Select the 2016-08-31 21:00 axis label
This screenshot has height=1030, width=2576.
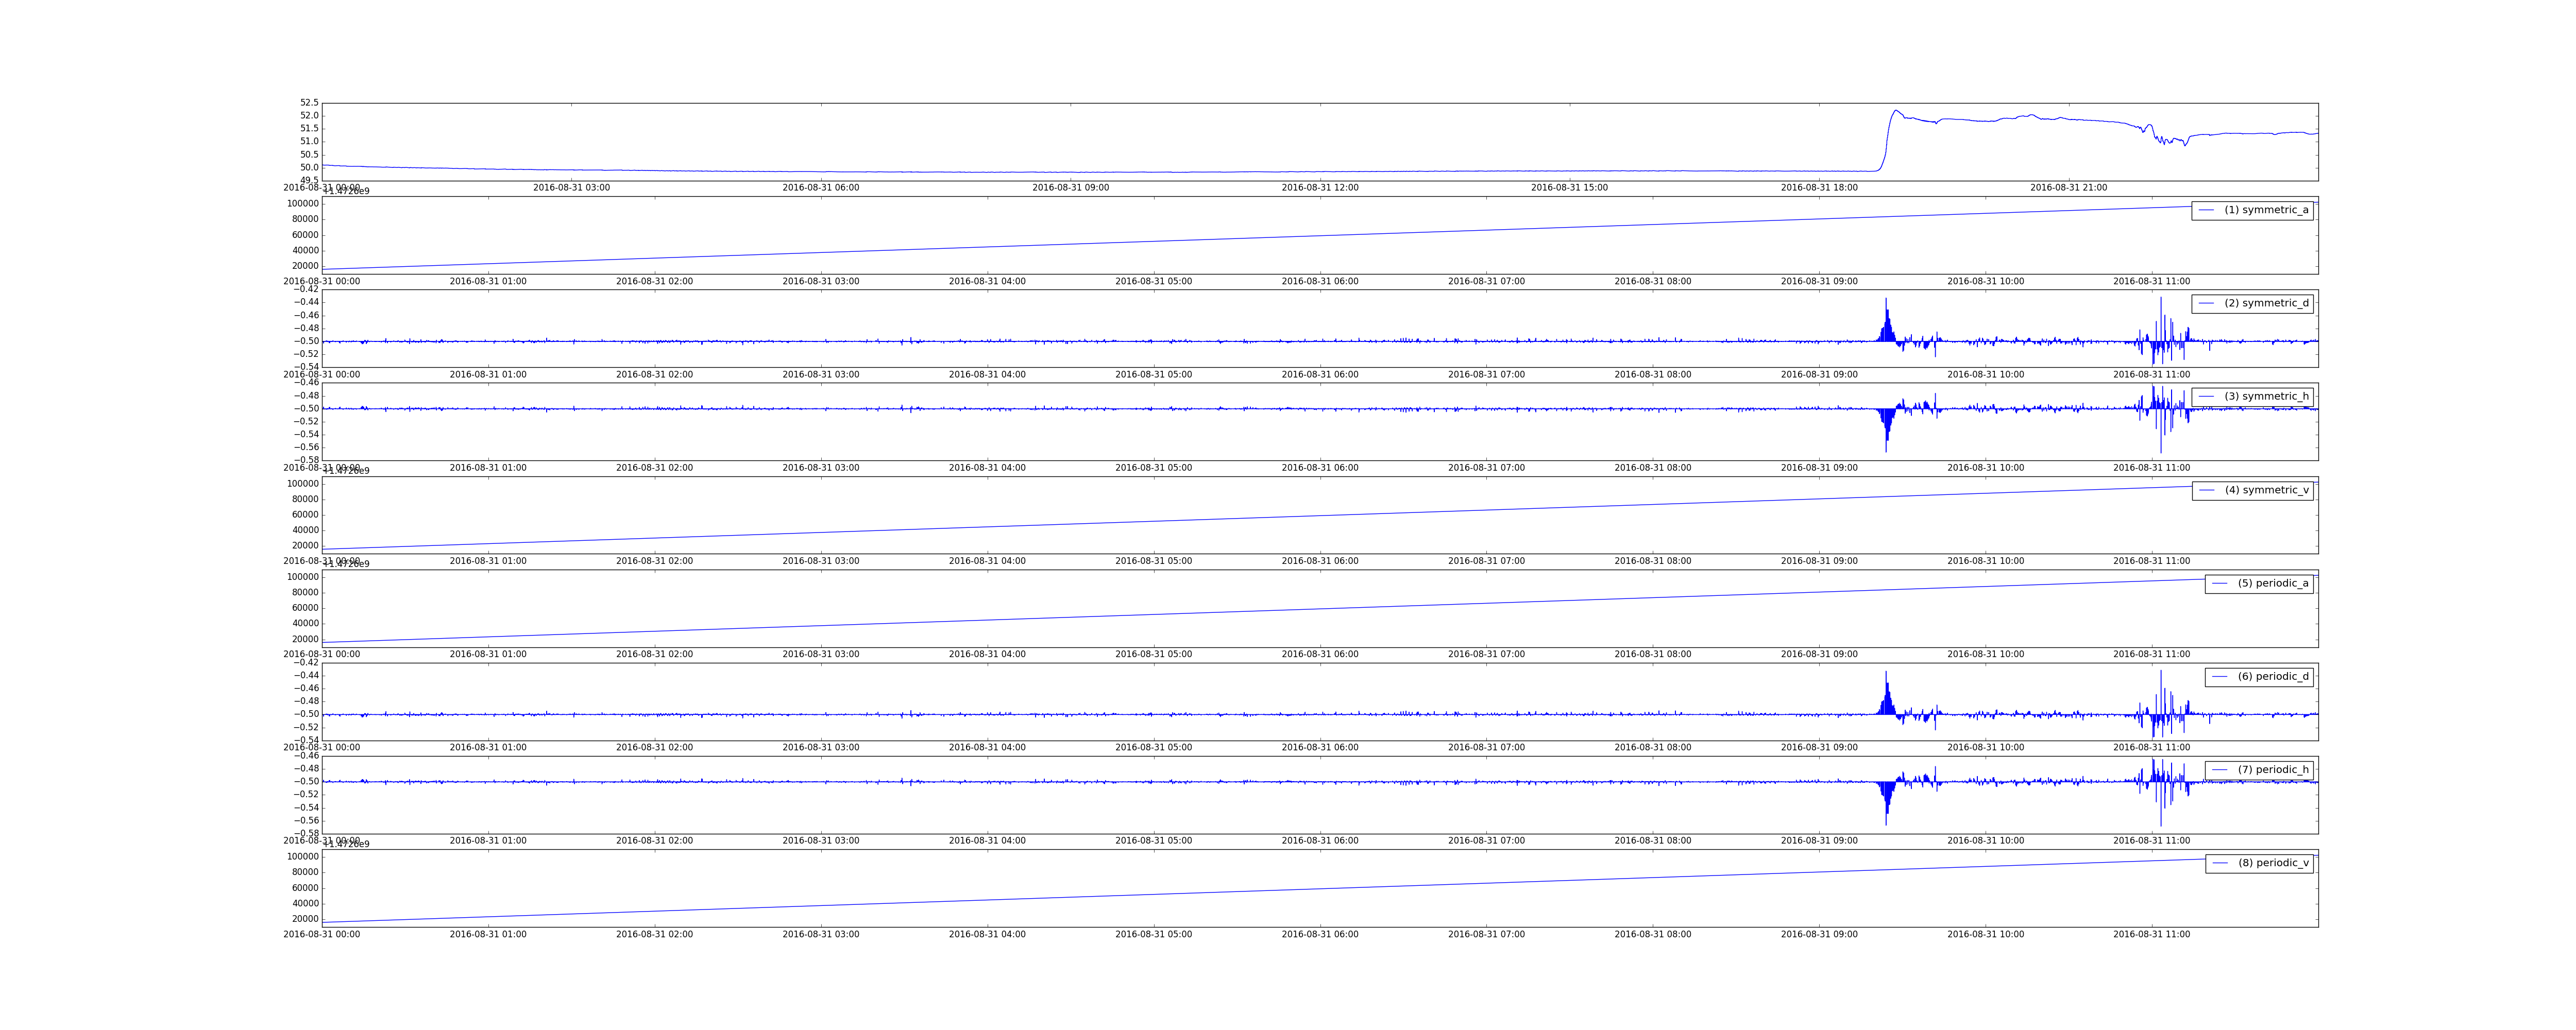[2069, 188]
